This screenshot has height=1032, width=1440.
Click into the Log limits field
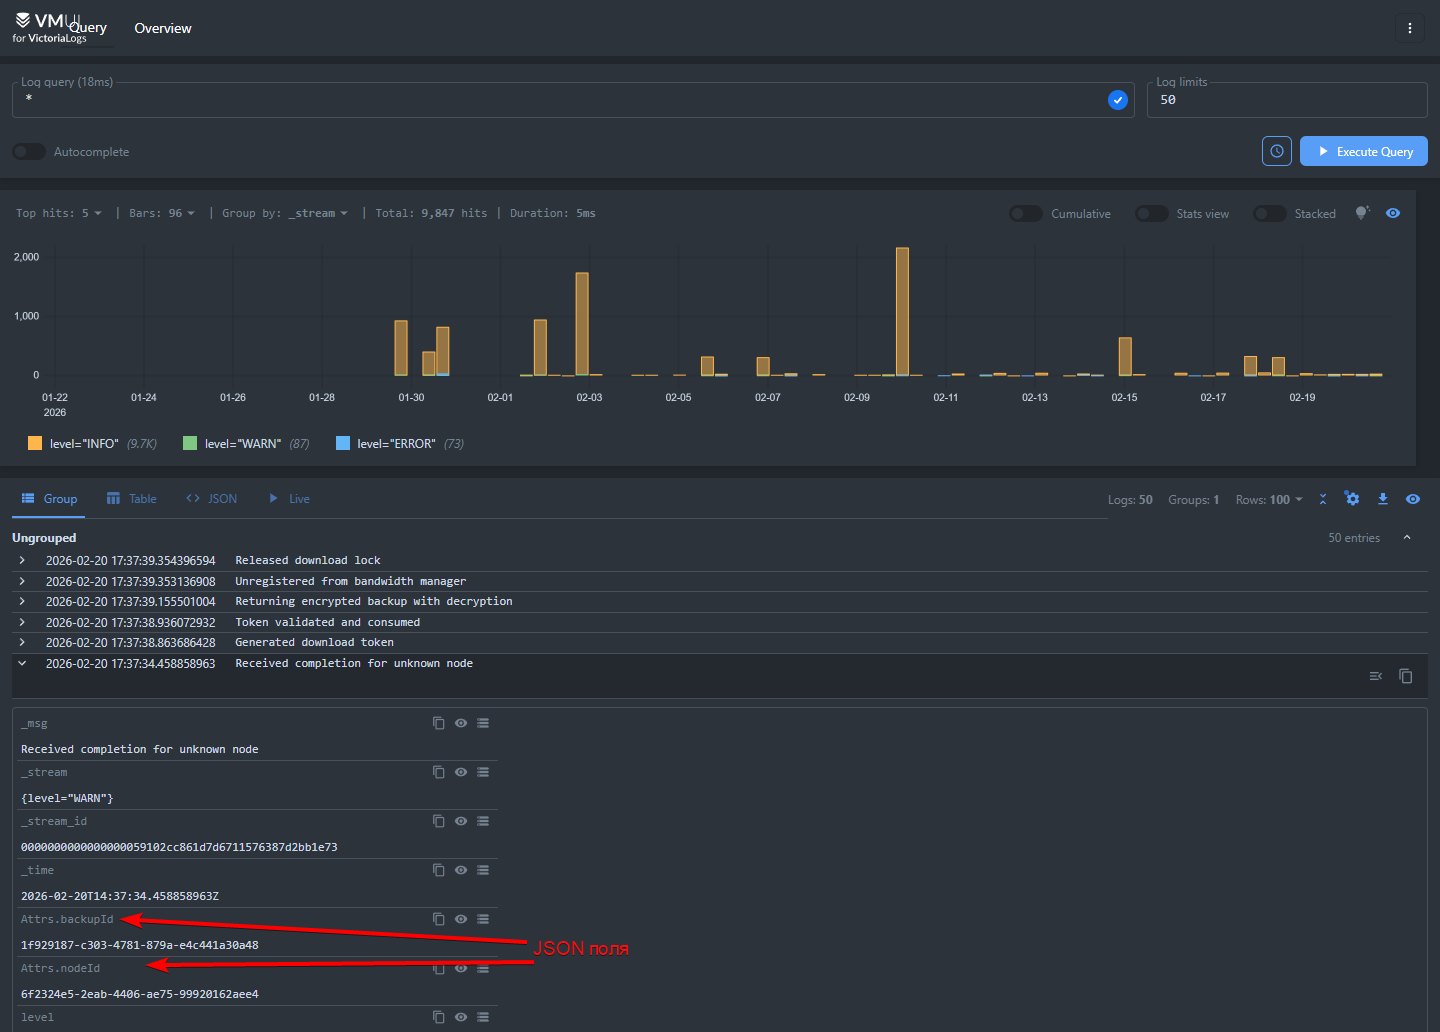point(1286,100)
